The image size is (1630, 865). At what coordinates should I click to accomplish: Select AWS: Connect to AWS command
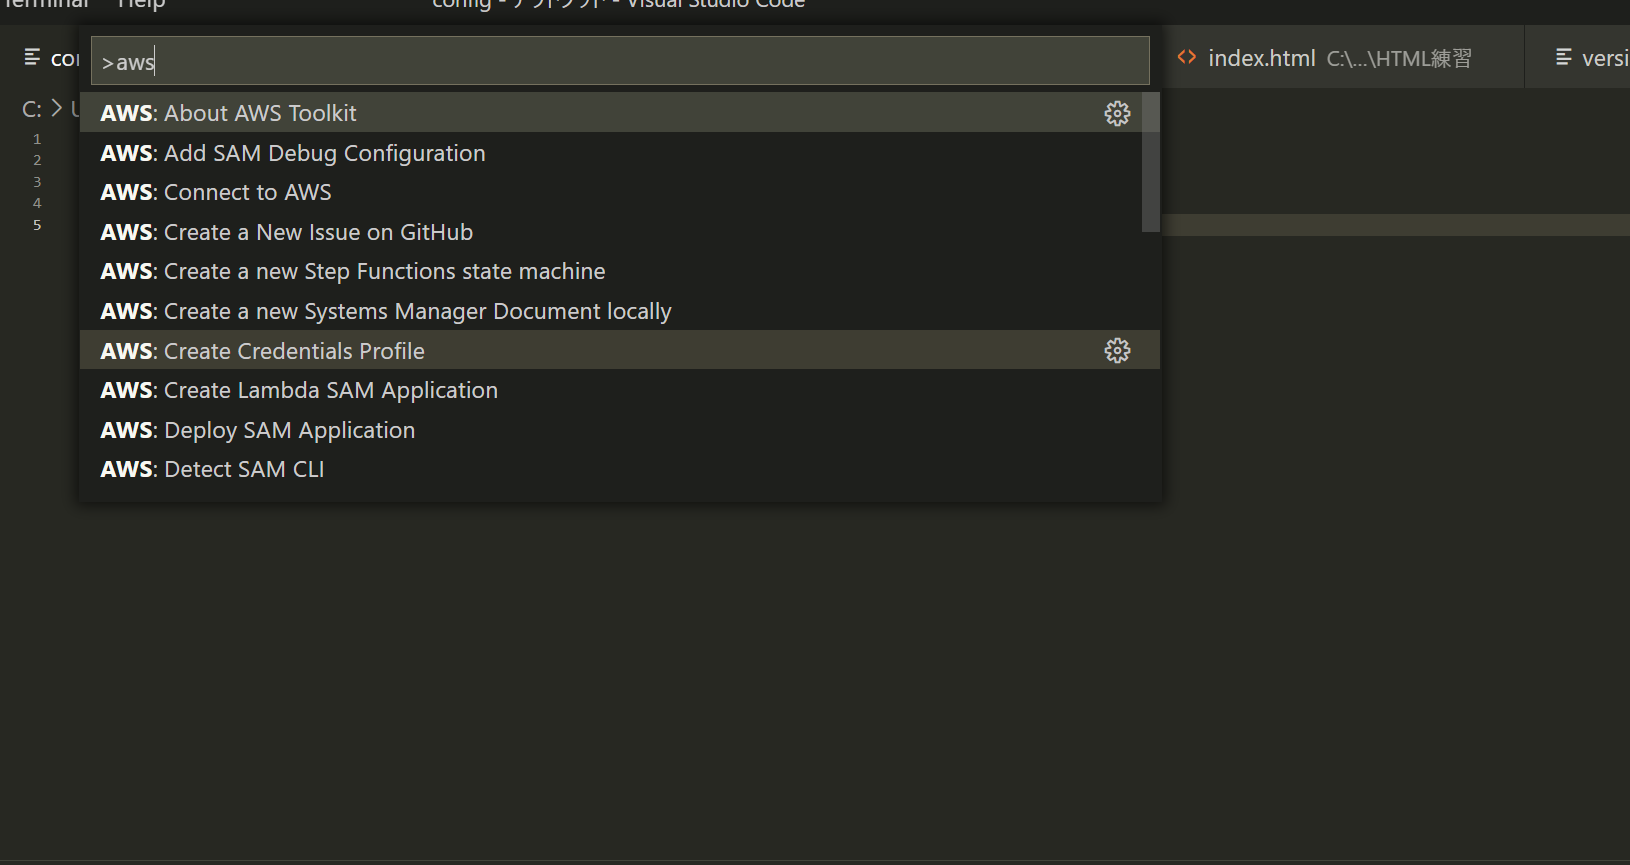click(620, 192)
